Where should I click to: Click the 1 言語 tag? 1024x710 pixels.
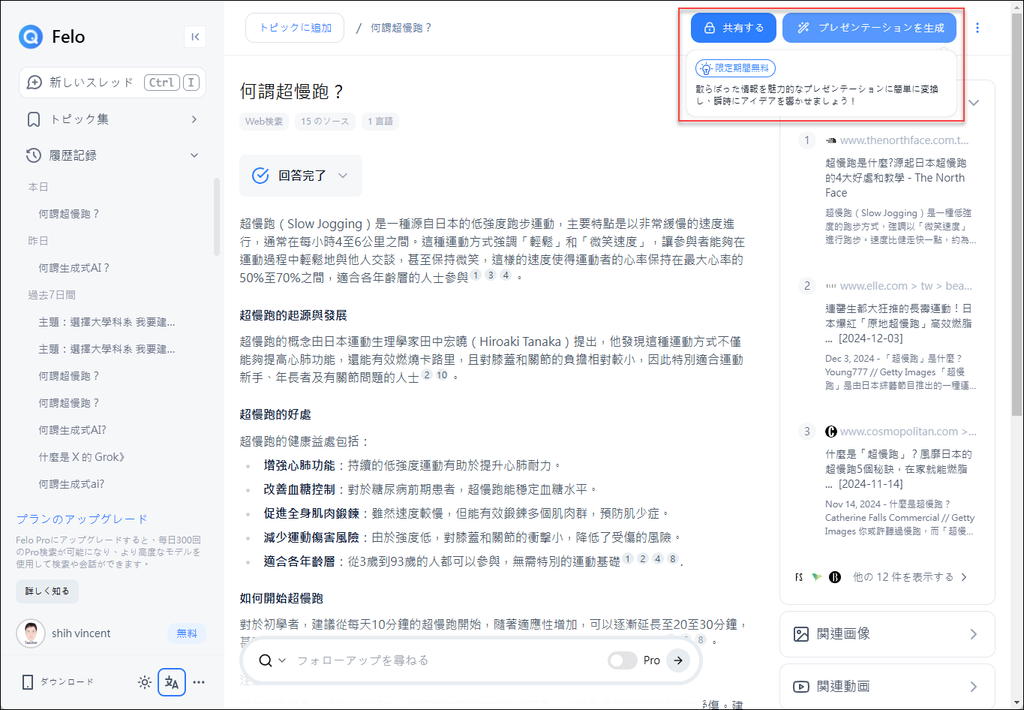[x=380, y=121]
